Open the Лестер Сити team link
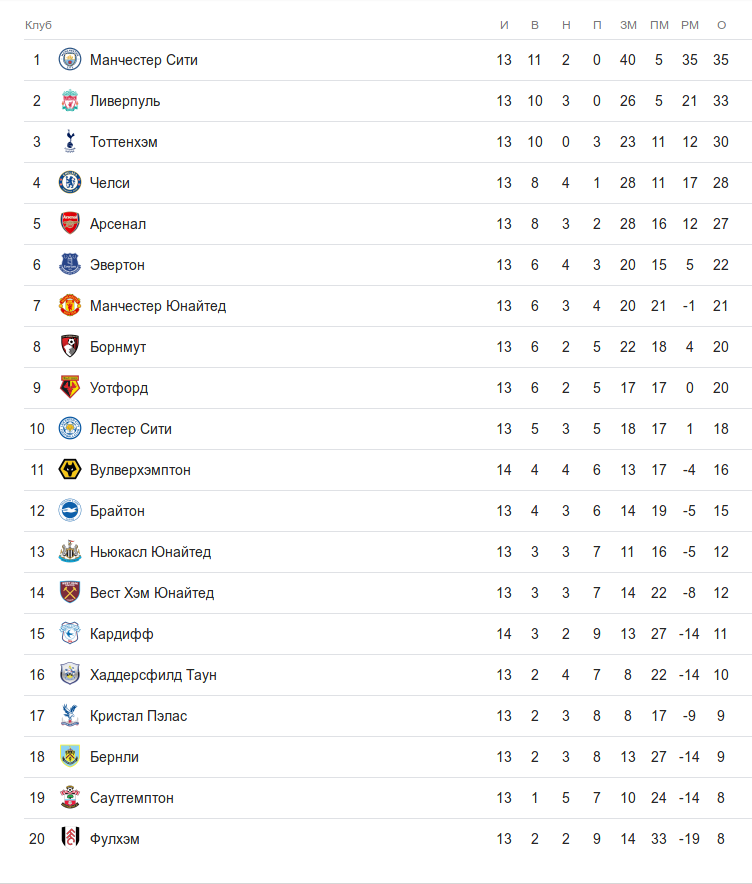The image size is (752, 884). pos(131,429)
